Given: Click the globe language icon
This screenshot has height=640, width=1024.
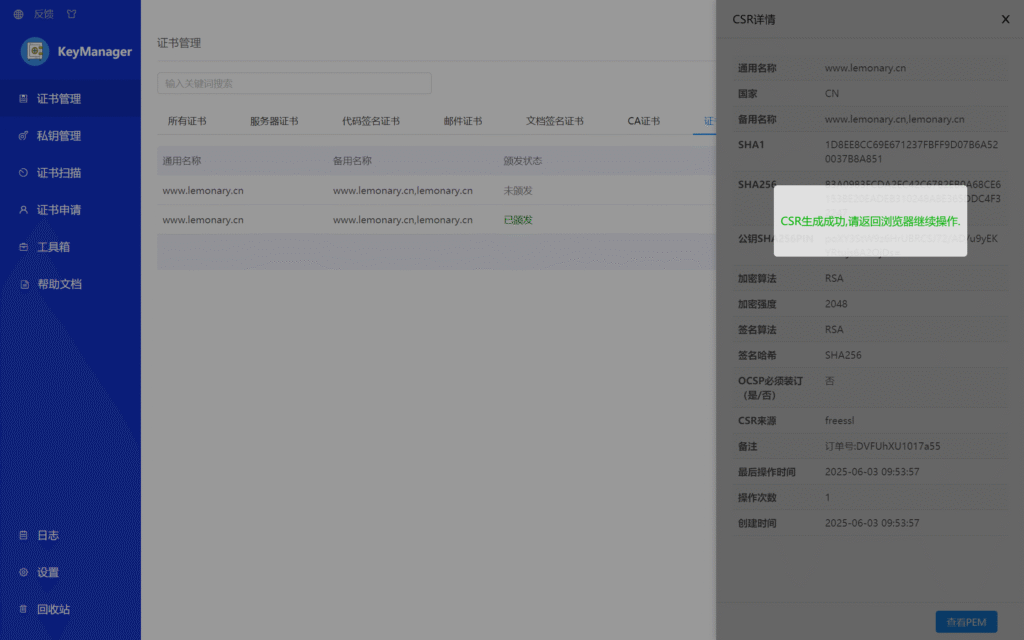Looking at the screenshot, I should point(19,14).
